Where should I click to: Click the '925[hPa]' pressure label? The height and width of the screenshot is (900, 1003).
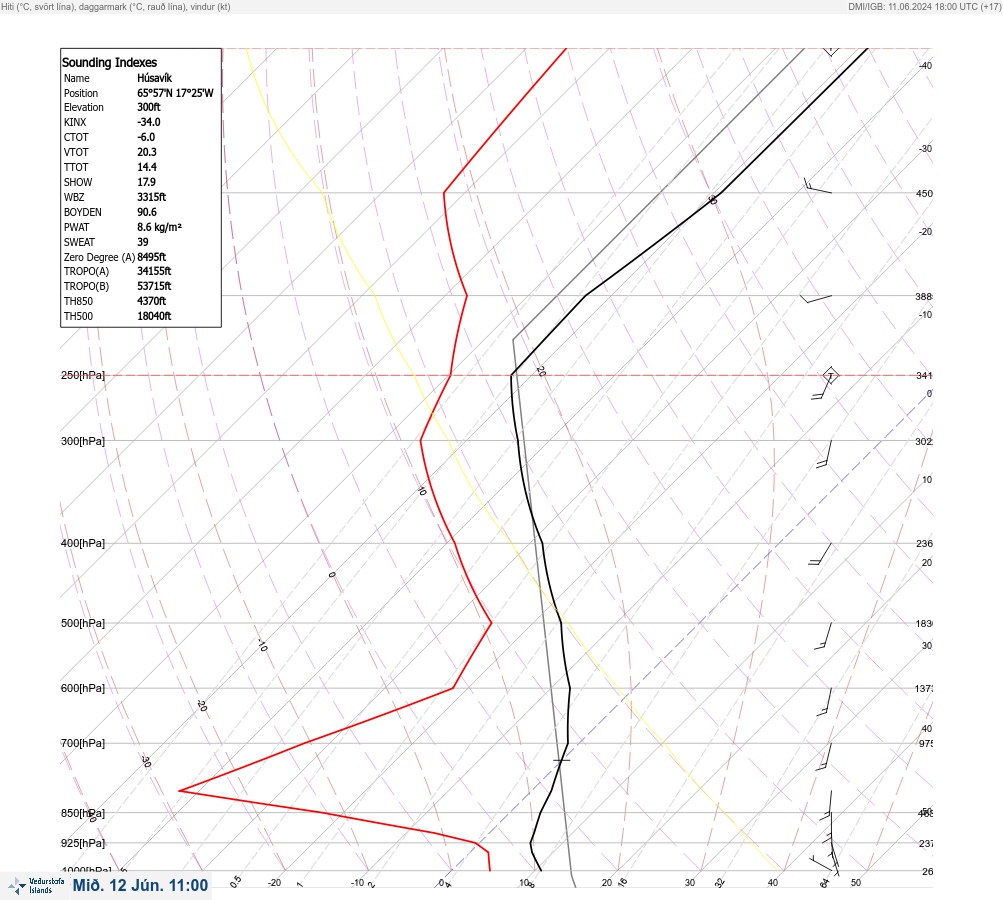[x=83, y=844]
